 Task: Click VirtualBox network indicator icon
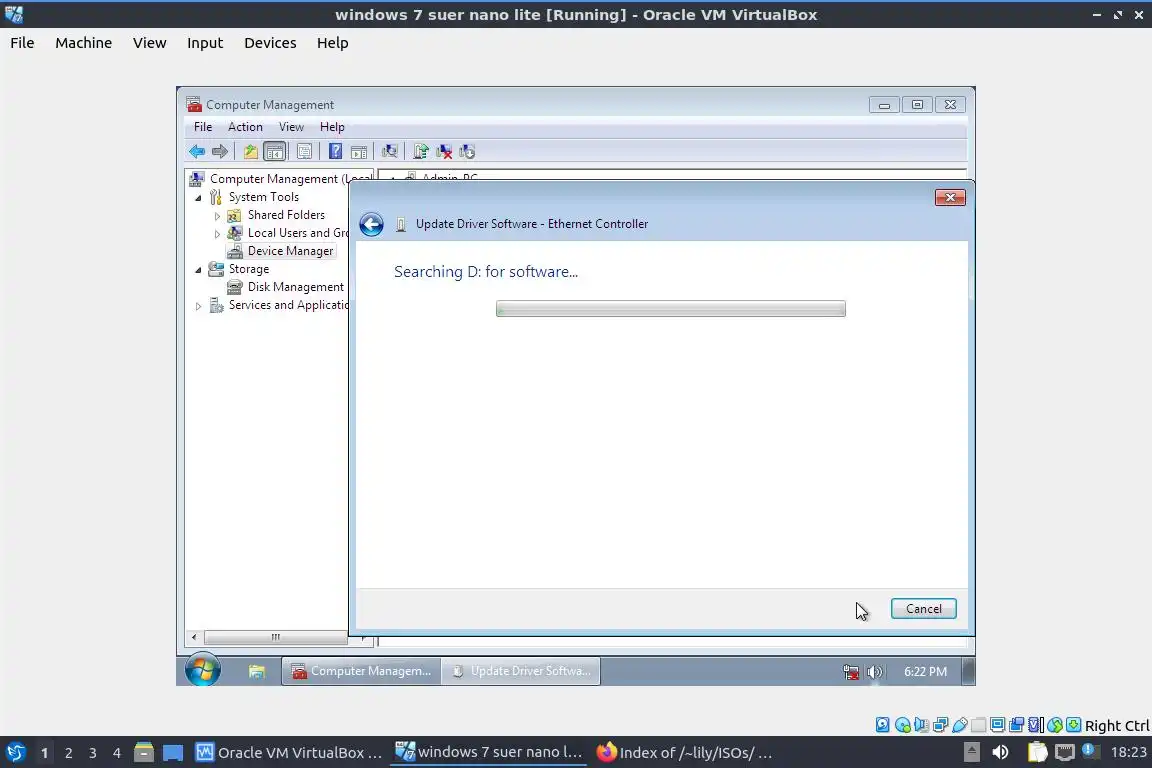click(x=940, y=725)
